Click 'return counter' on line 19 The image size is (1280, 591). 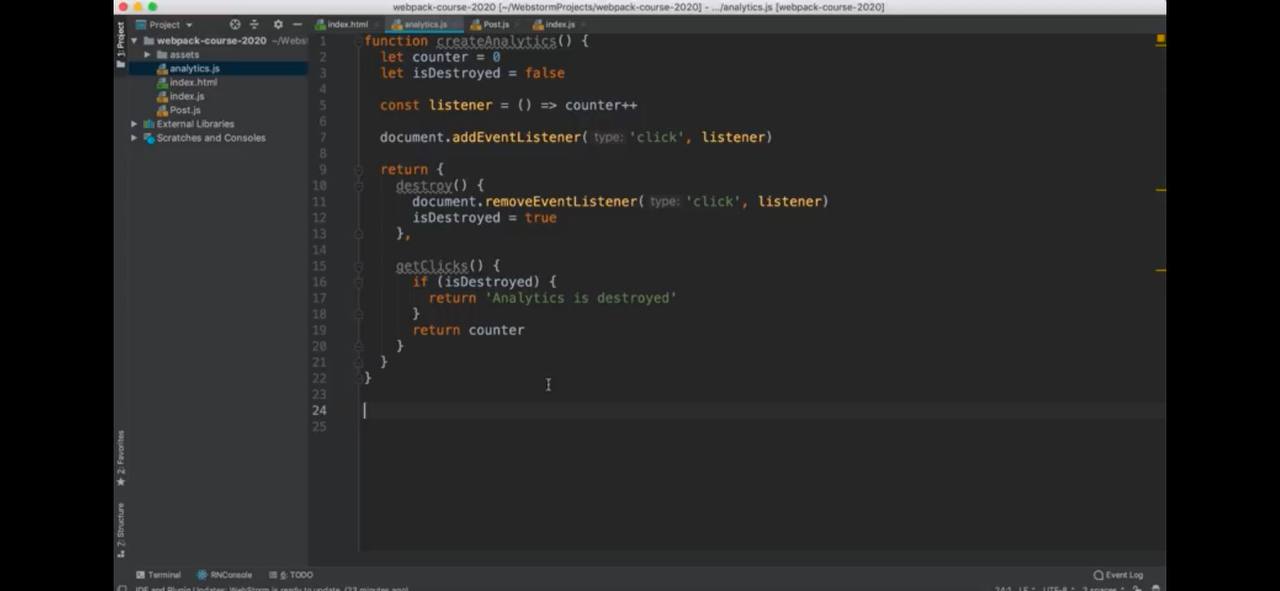click(x=468, y=330)
